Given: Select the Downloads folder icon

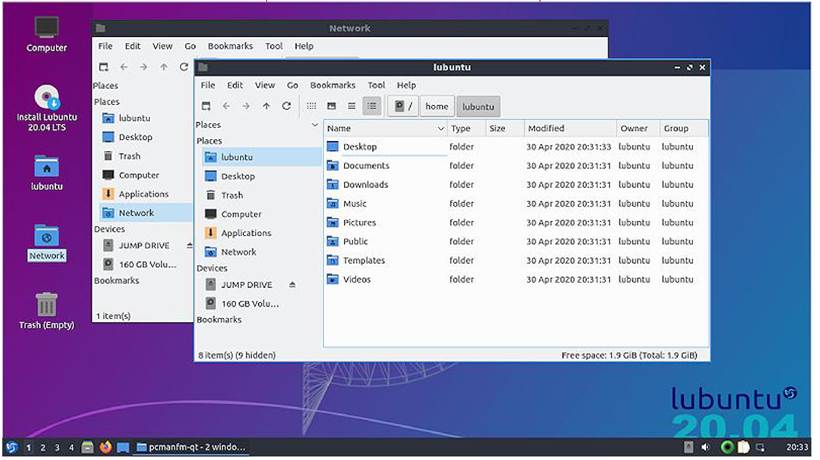Looking at the screenshot, I should [x=333, y=184].
